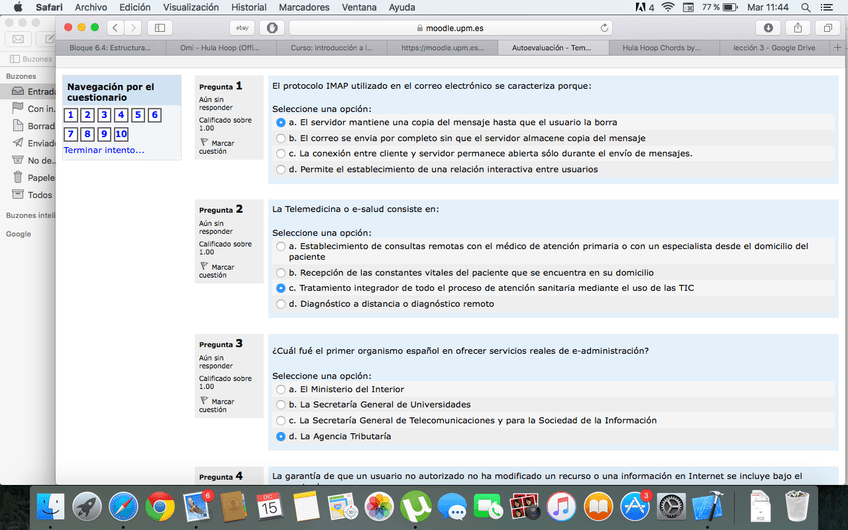The width and height of the screenshot is (848, 530).
Task: Open the Historial menu
Action: click(x=249, y=7)
